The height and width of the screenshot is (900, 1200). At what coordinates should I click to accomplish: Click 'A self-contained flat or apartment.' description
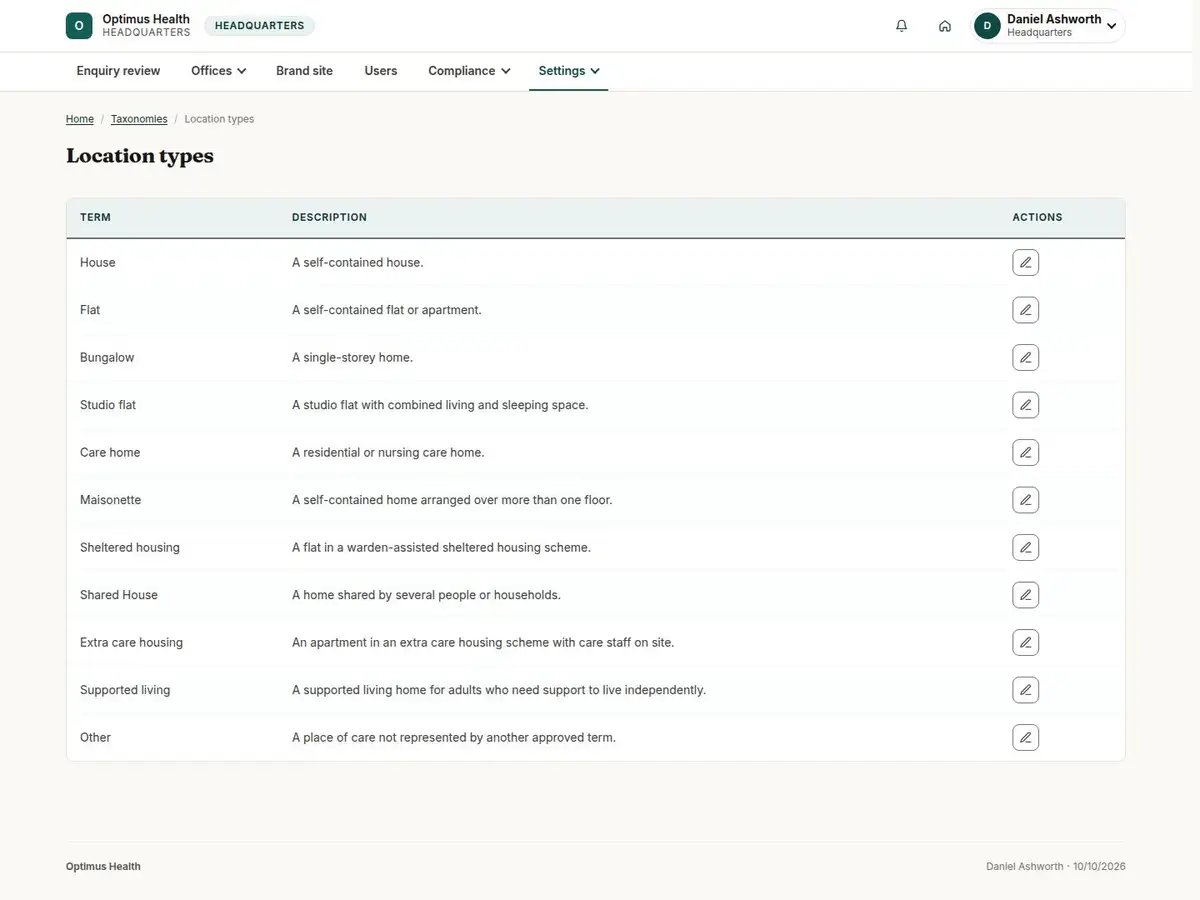point(387,310)
